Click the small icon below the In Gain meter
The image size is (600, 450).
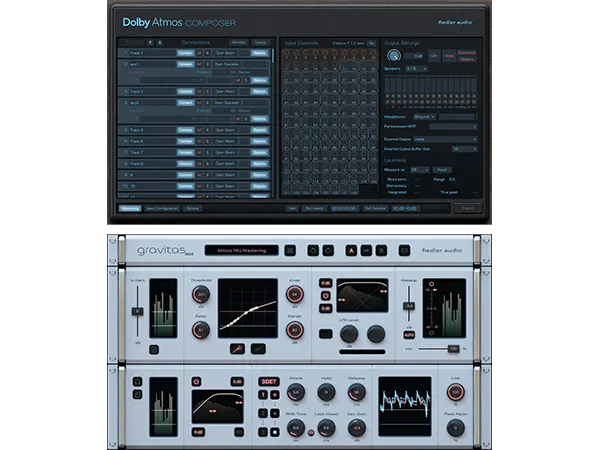pos(154,349)
